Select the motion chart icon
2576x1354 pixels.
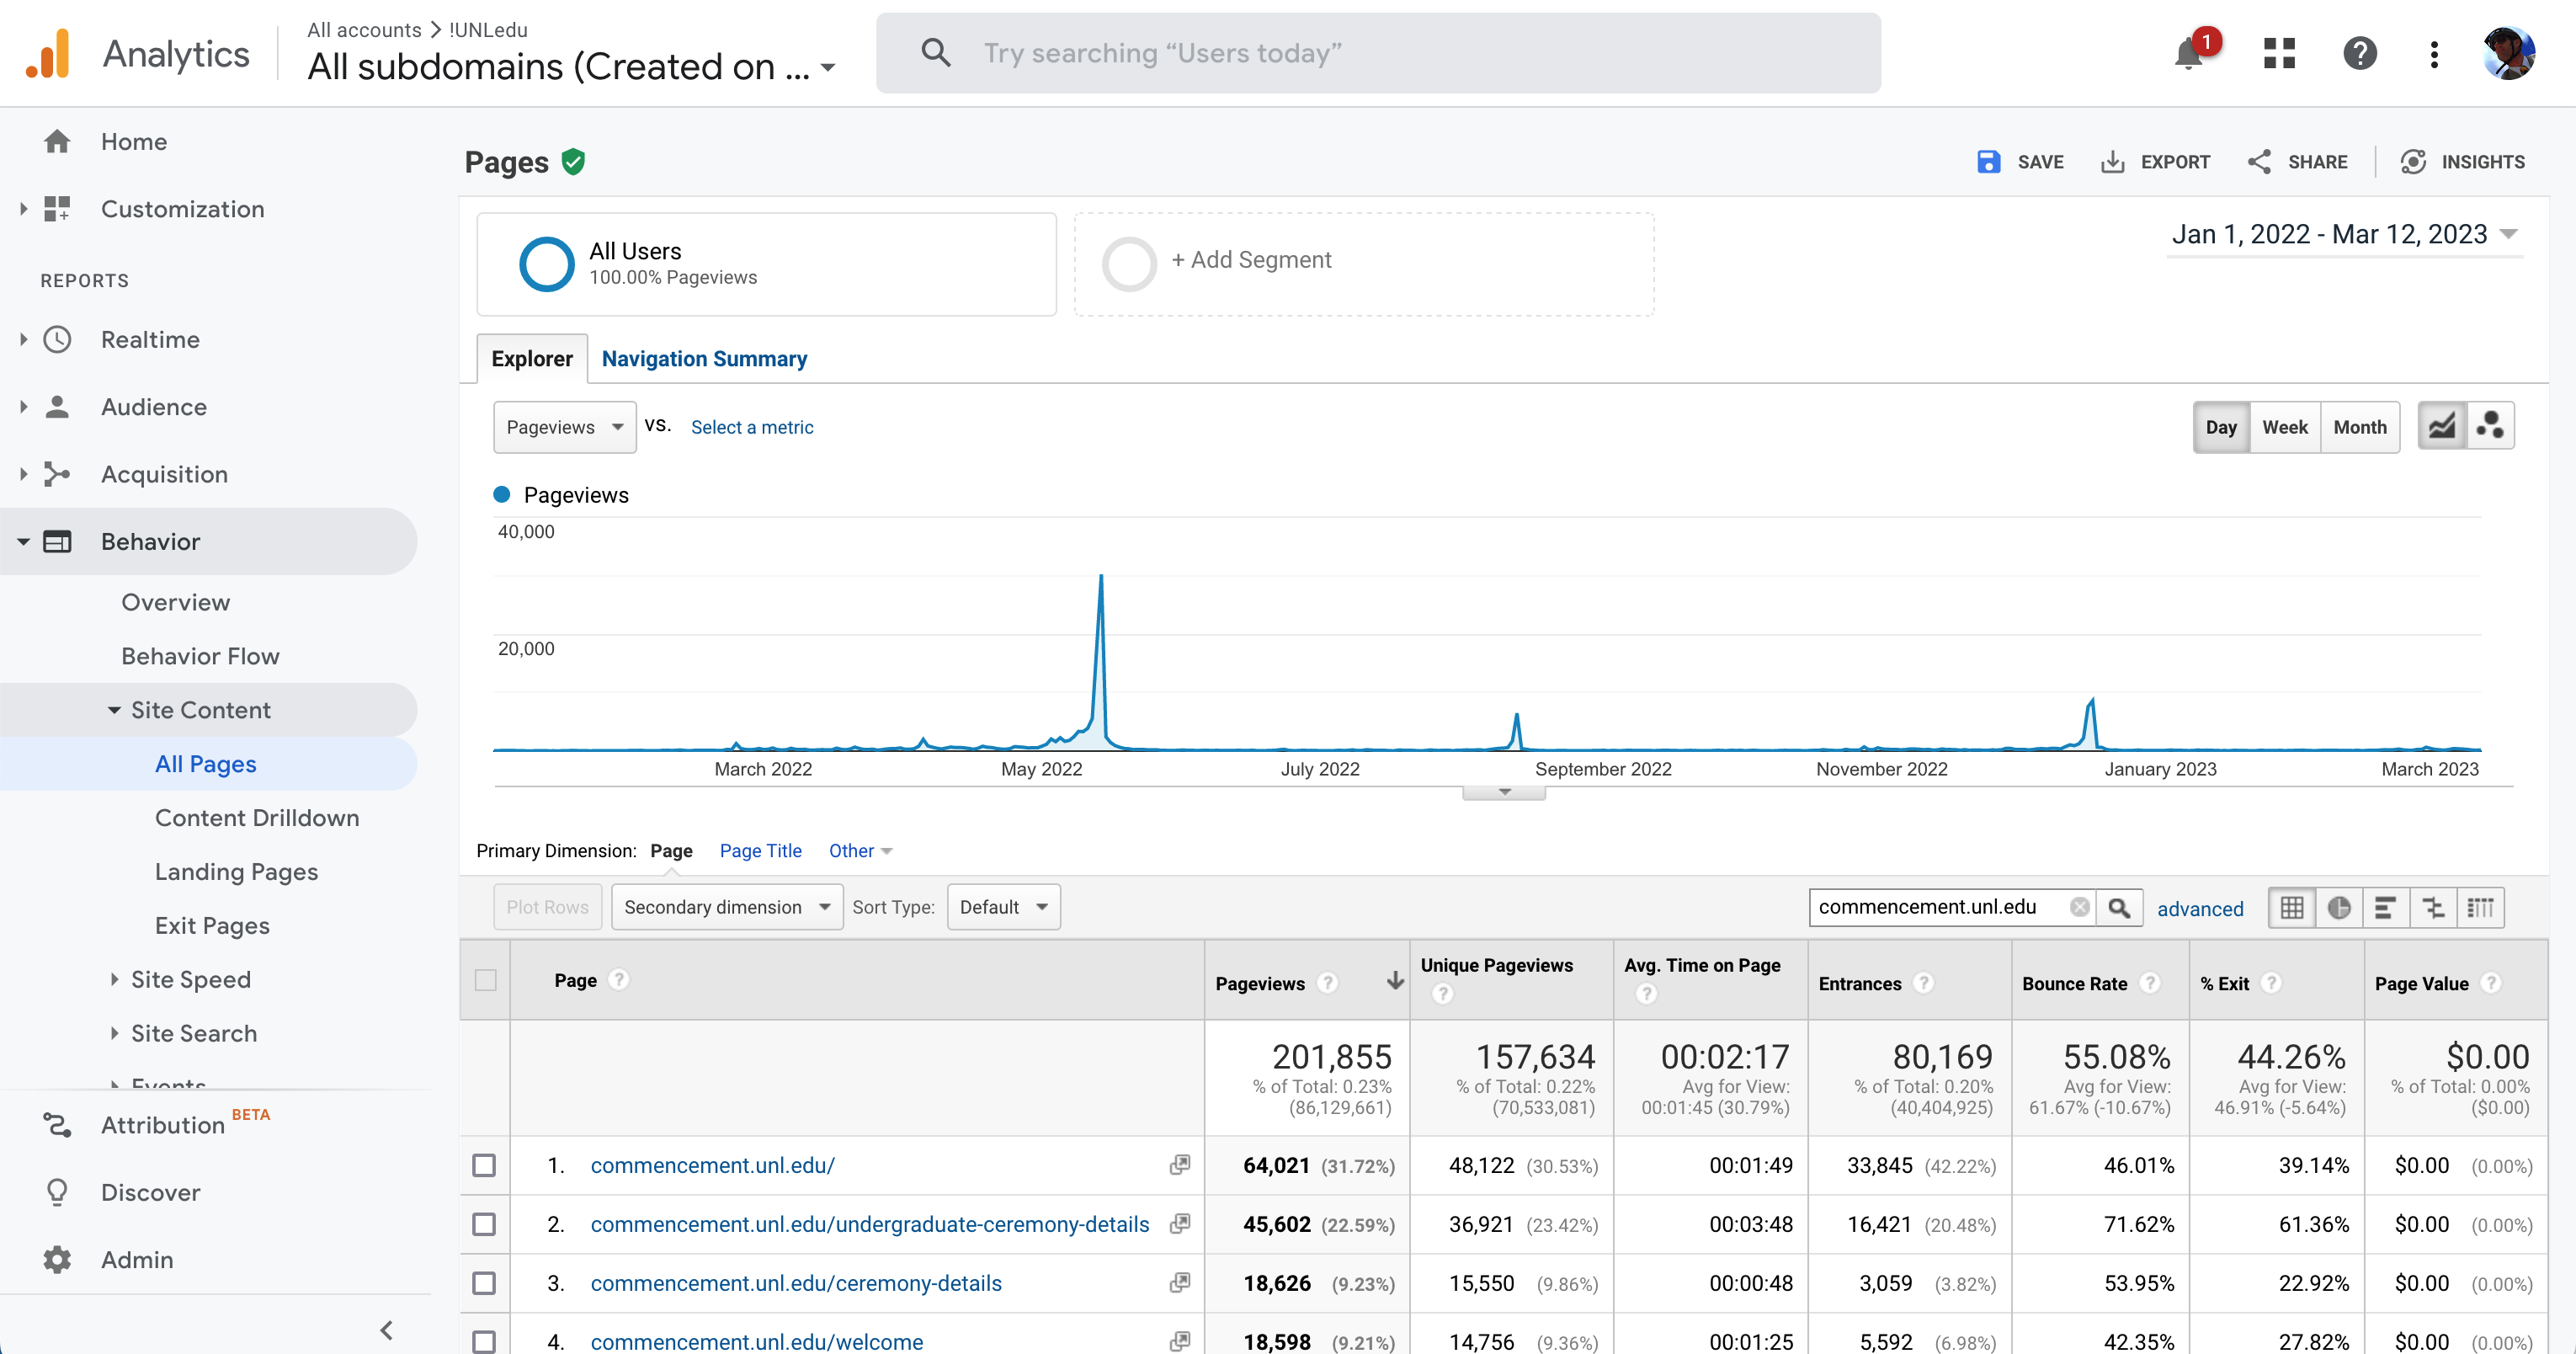(x=2489, y=427)
